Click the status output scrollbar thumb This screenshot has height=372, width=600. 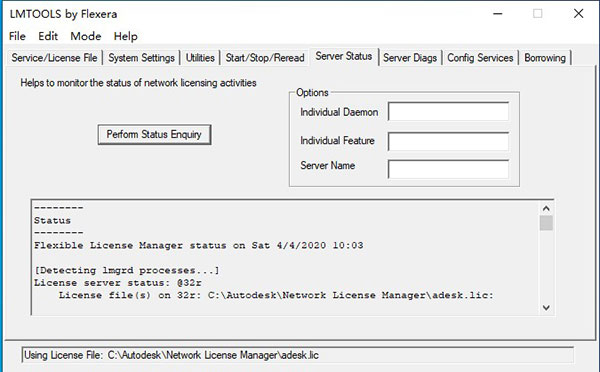[546, 223]
